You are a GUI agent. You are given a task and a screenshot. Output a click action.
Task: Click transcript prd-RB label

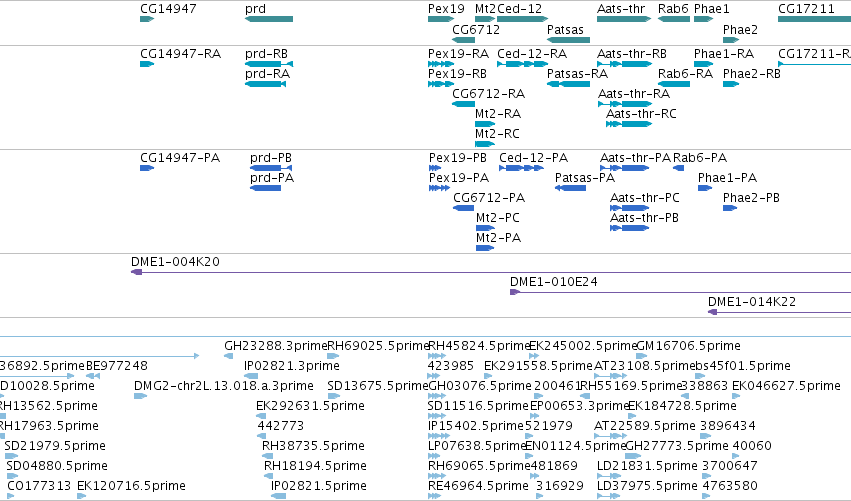[266, 54]
